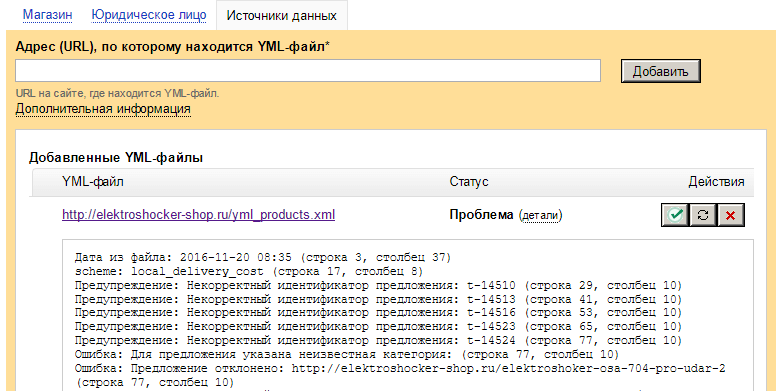
Task: Open elektroshocker-shop.ru yml_products.xml link
Action: click(198, 214)
